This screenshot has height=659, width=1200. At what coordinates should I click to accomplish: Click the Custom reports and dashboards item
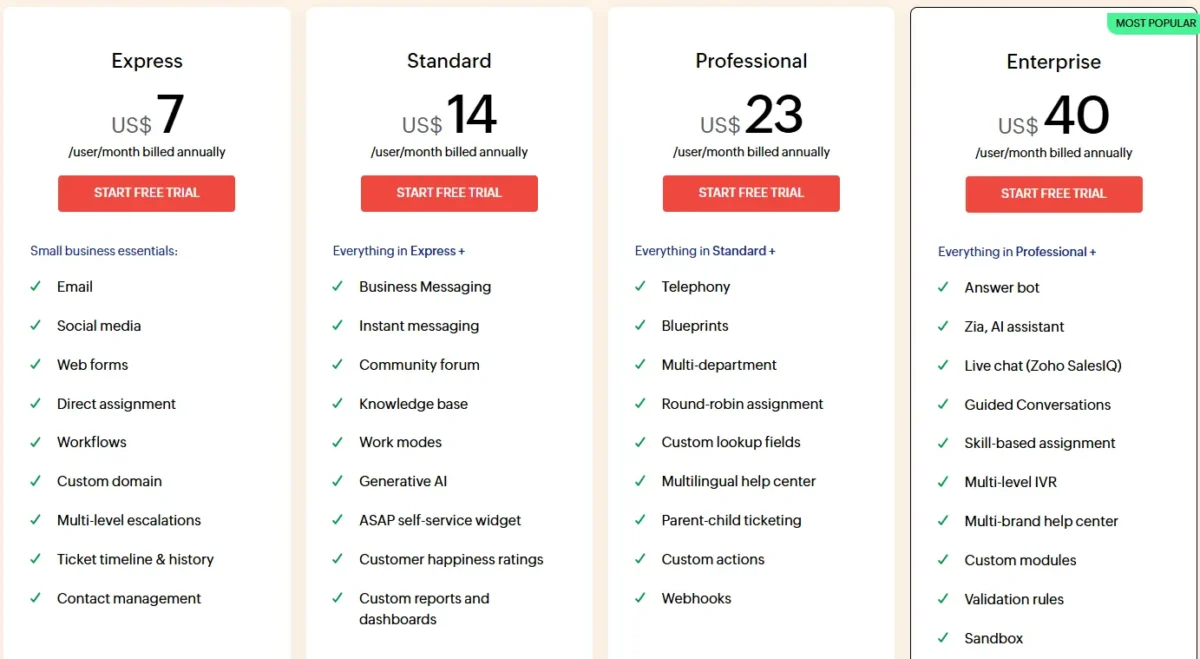point(424,608)
